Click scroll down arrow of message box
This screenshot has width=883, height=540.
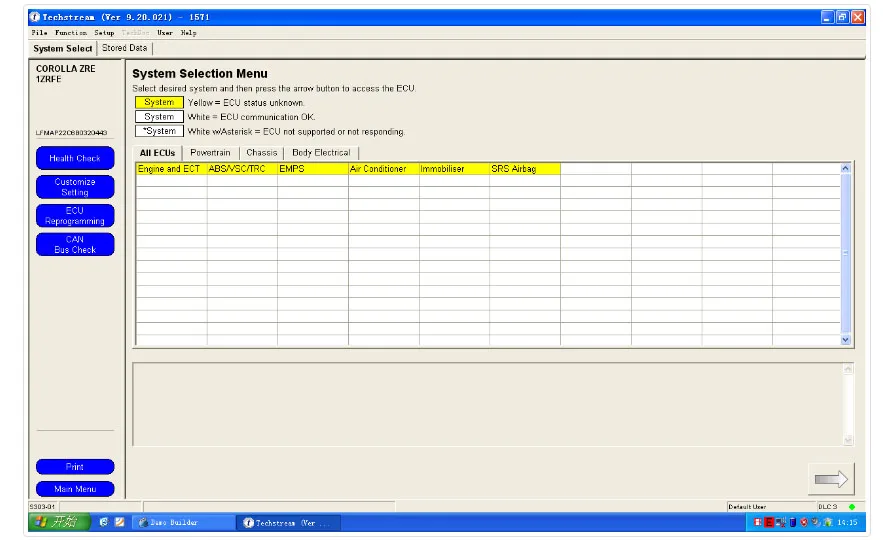(x=848, y=440)
